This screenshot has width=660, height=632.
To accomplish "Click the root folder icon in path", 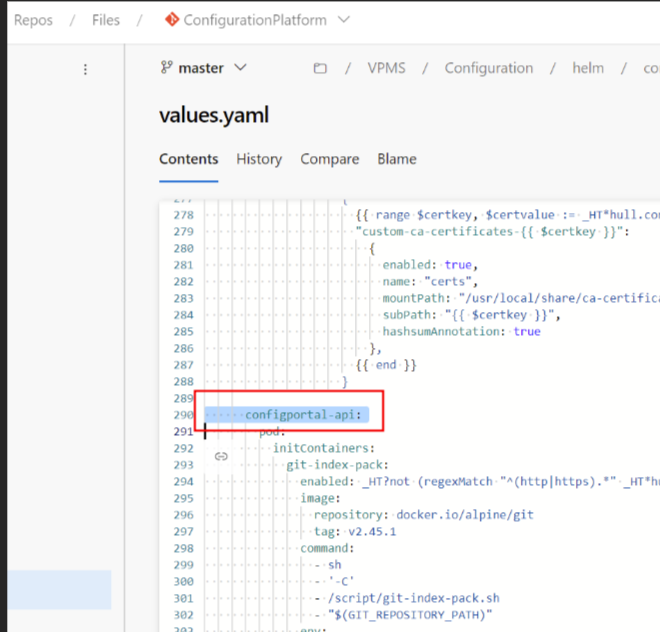I will [x=320, y=69].
